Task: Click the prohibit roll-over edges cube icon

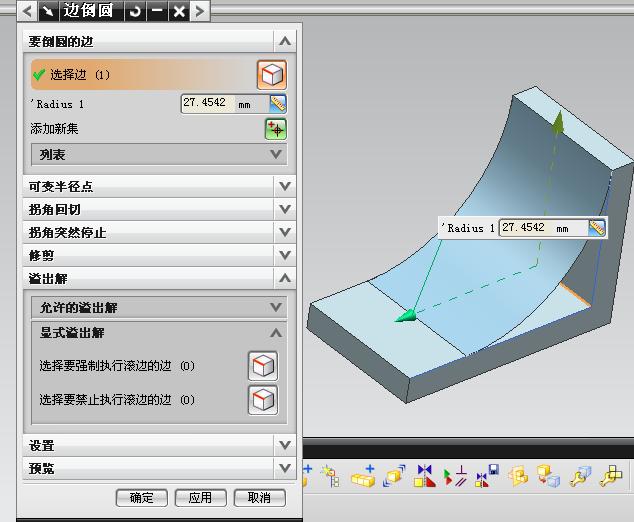Action: pos(263,400)
